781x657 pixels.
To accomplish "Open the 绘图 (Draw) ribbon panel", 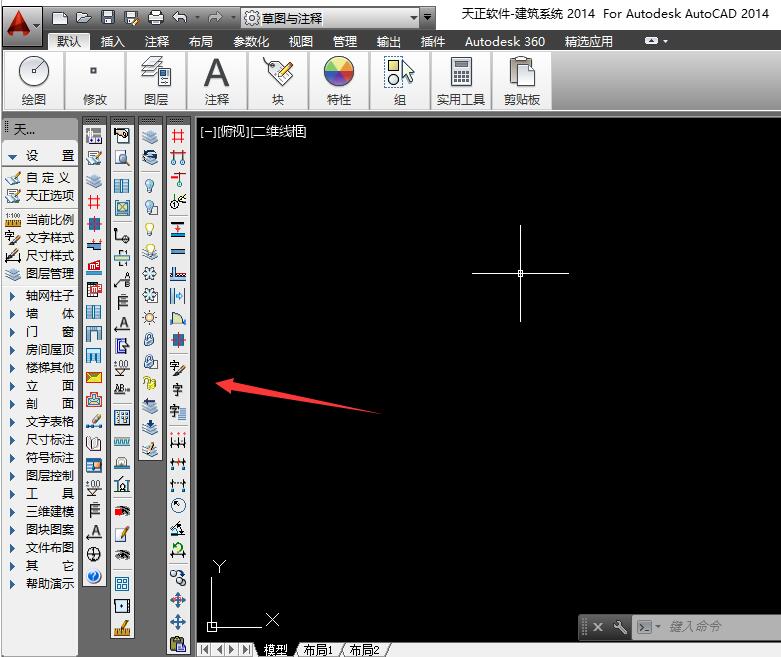I will [34, 81].
